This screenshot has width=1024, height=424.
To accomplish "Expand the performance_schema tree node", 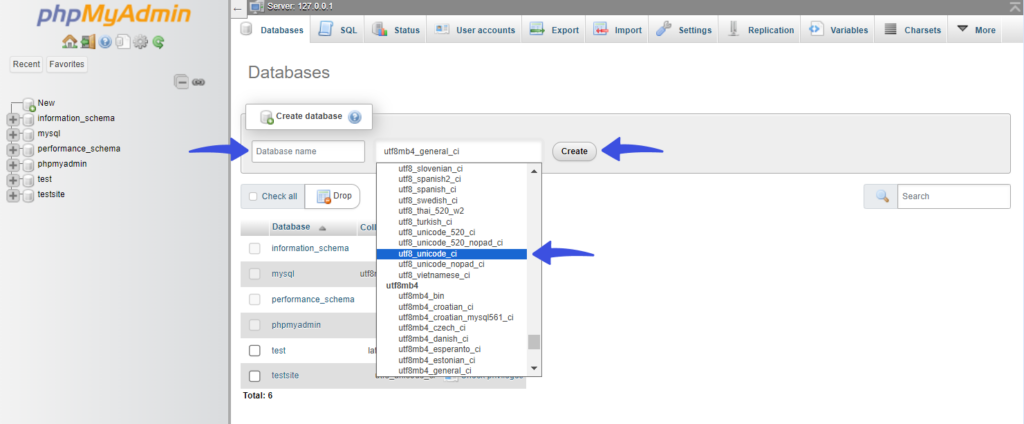I will [x=13, y=149].
